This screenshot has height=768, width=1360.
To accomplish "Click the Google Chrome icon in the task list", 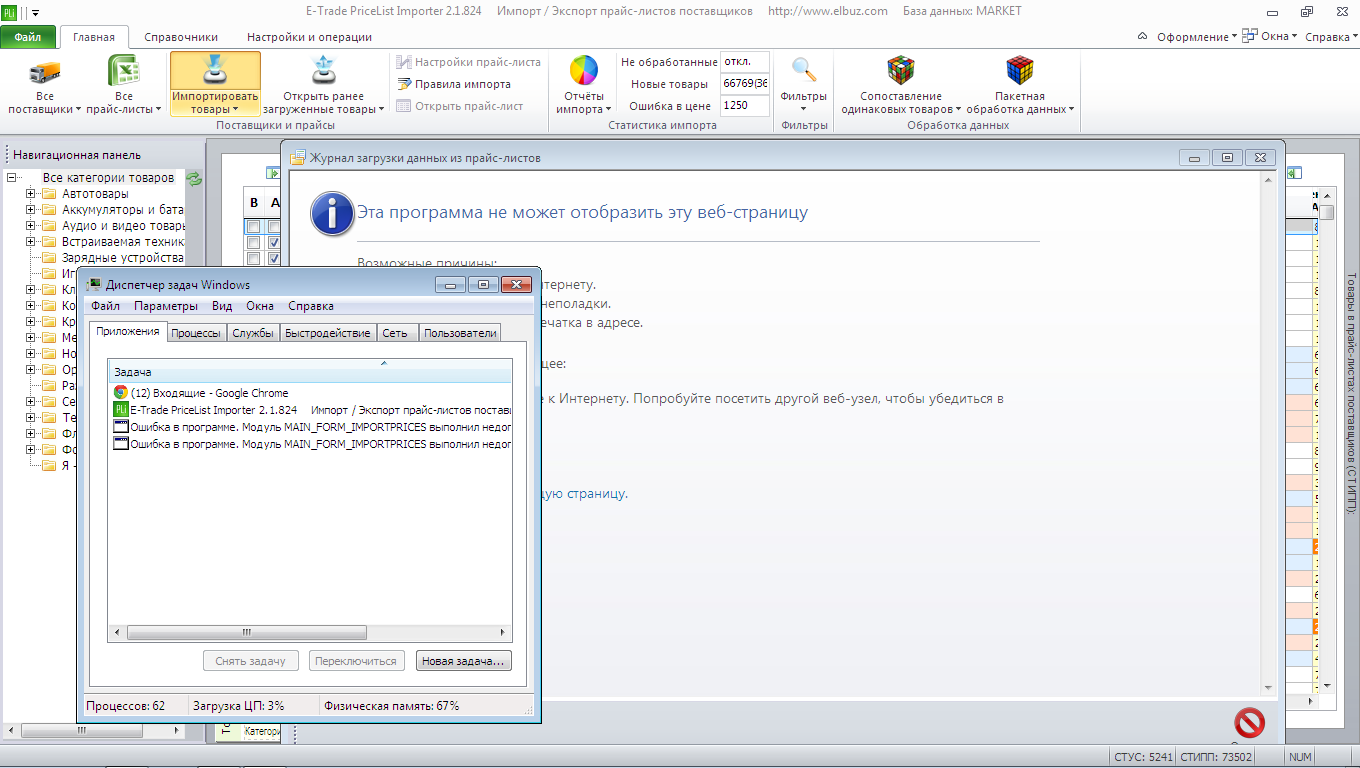I will 121,393.
